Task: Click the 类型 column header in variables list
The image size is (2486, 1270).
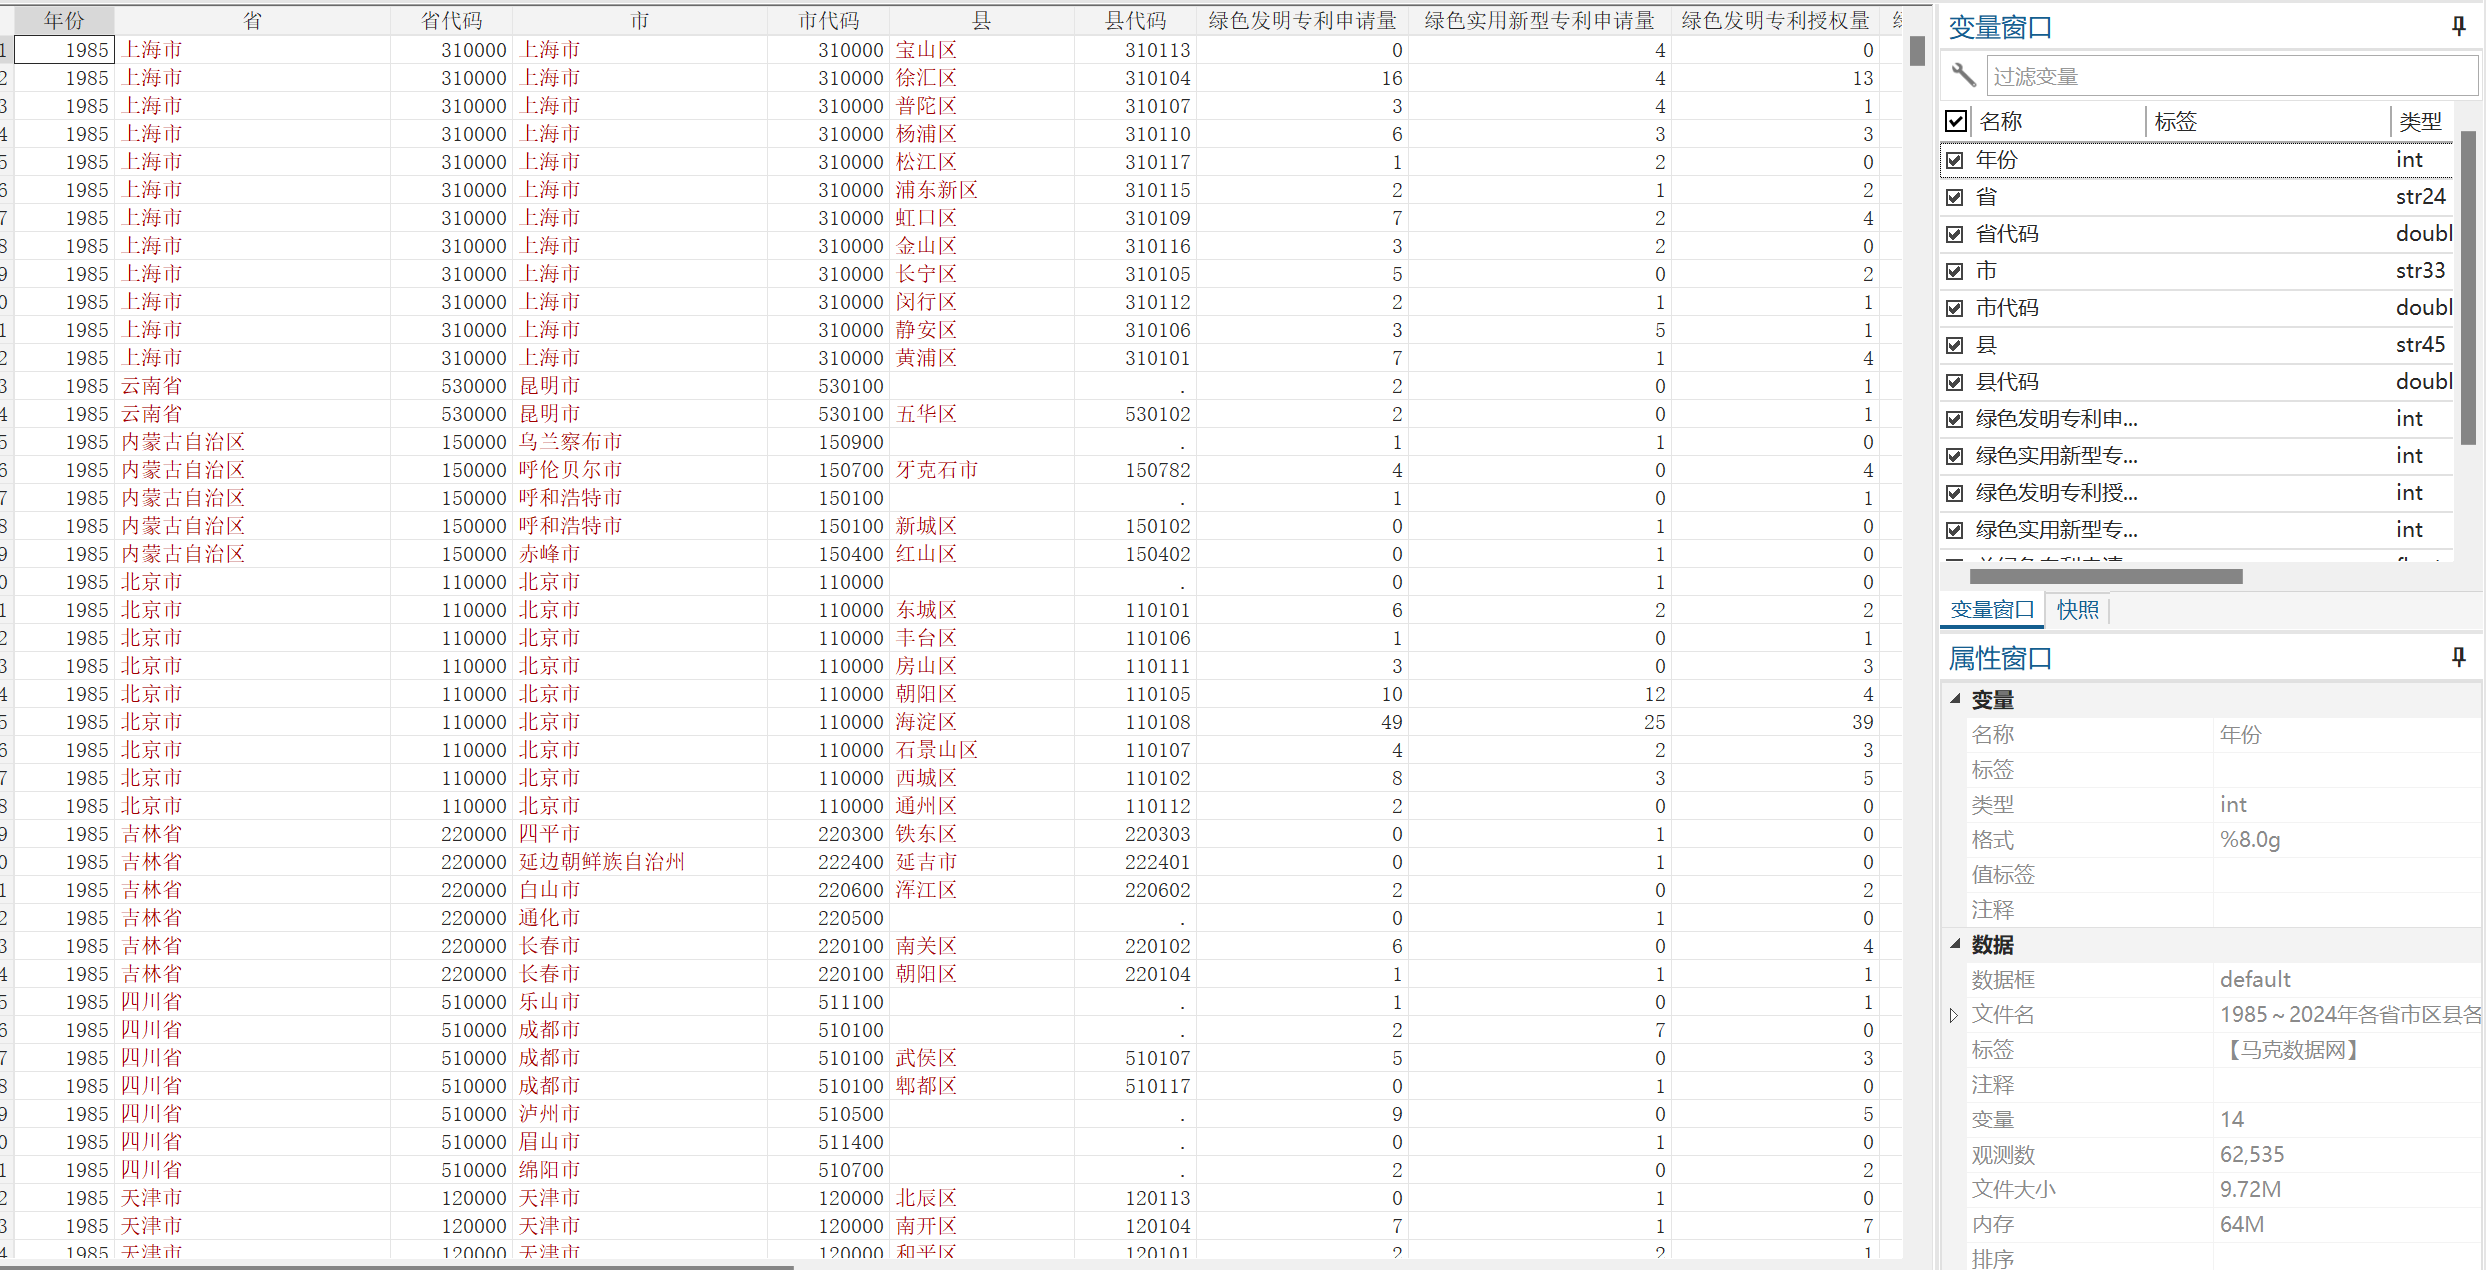Action: pos(2420,122)
